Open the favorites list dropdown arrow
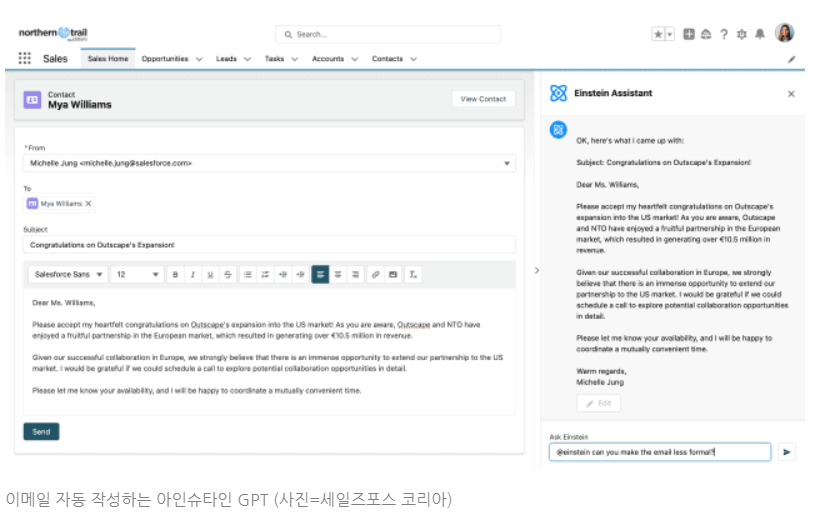The image size is (813, 515). click(670, 34)
